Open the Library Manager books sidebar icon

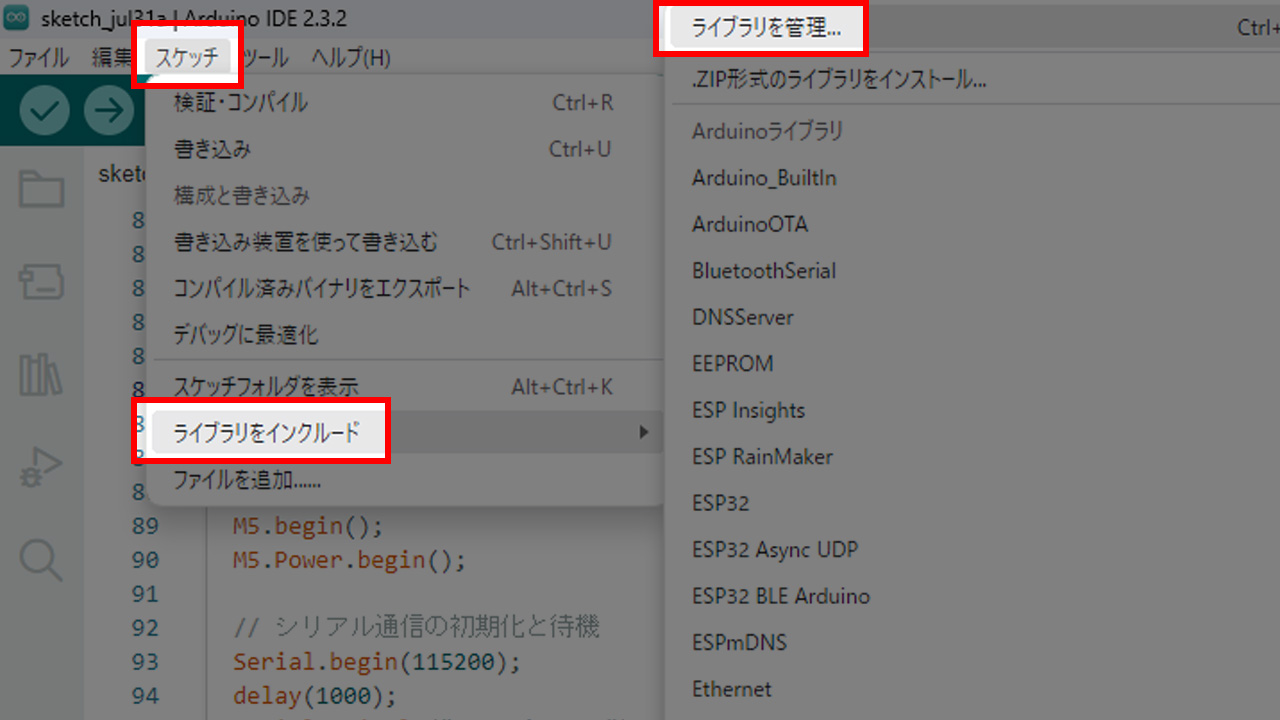(x=42, y=374)
